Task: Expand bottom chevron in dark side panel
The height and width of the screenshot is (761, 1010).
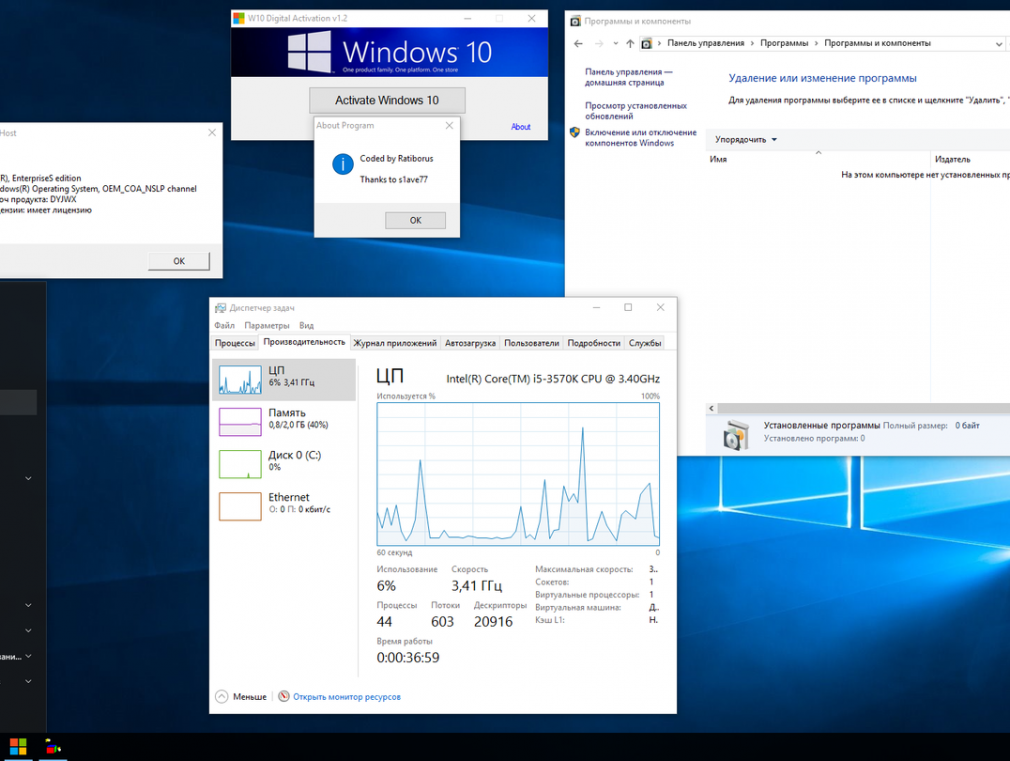Action: pos(28,681)
